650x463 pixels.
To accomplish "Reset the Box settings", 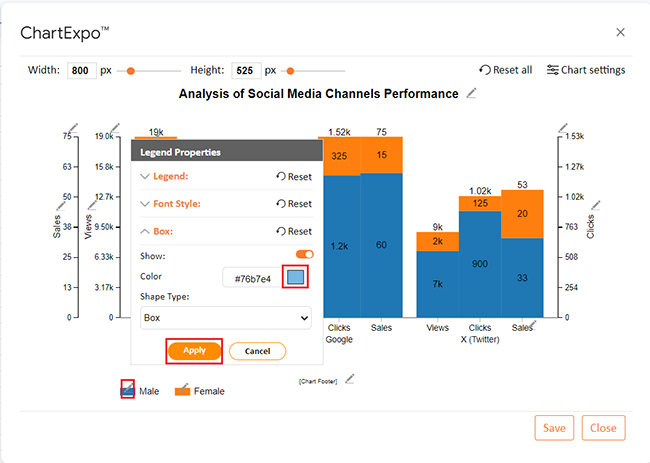I will point(294,231).
